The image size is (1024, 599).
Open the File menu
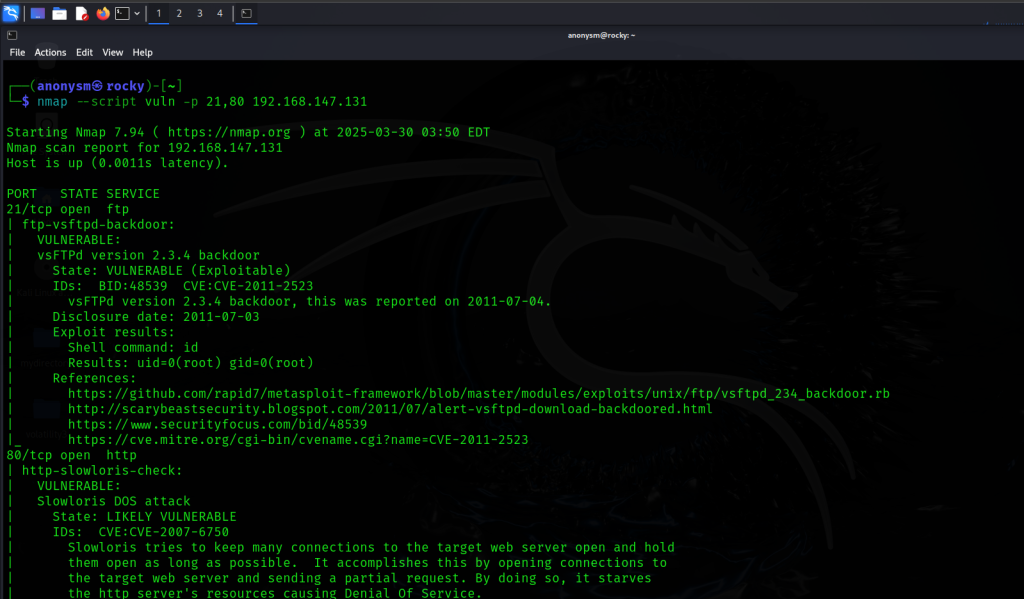click(x=17, y=52)
